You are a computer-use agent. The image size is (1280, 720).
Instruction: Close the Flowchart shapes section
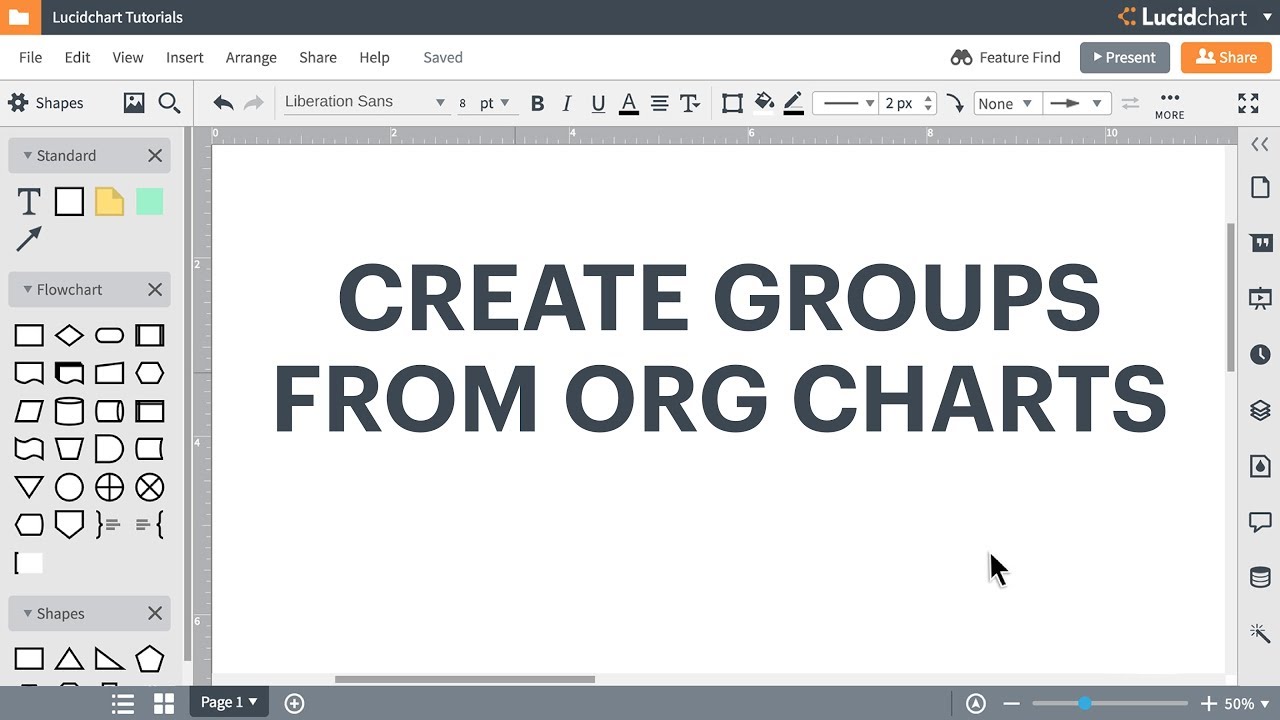[x=155, y=289]
